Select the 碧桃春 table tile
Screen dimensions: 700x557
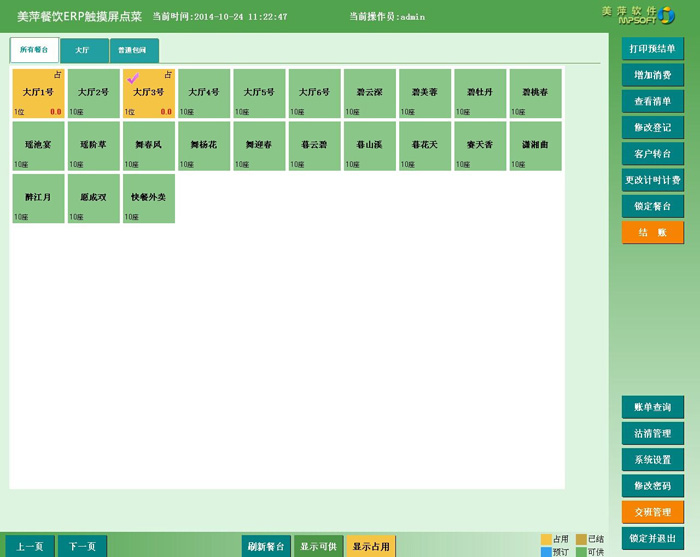(x=535, y=93)
